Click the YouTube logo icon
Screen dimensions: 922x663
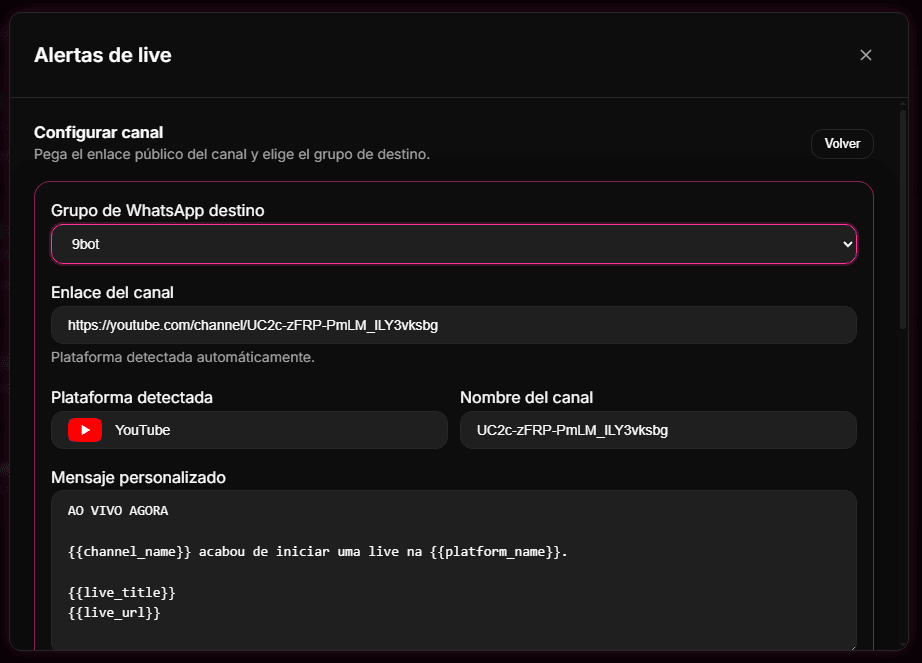[85, 430]
